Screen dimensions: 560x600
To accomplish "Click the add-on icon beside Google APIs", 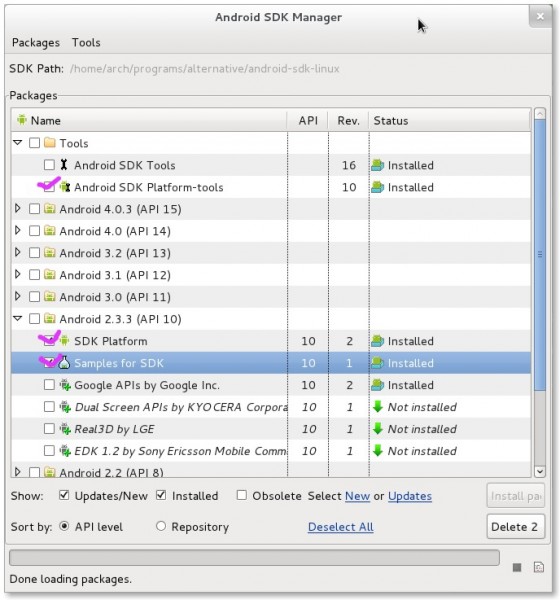I will point(65,385).
